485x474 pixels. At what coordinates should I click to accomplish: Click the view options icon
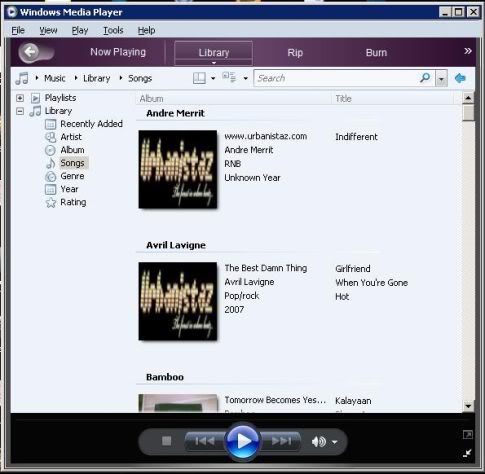tap(229, 78)
